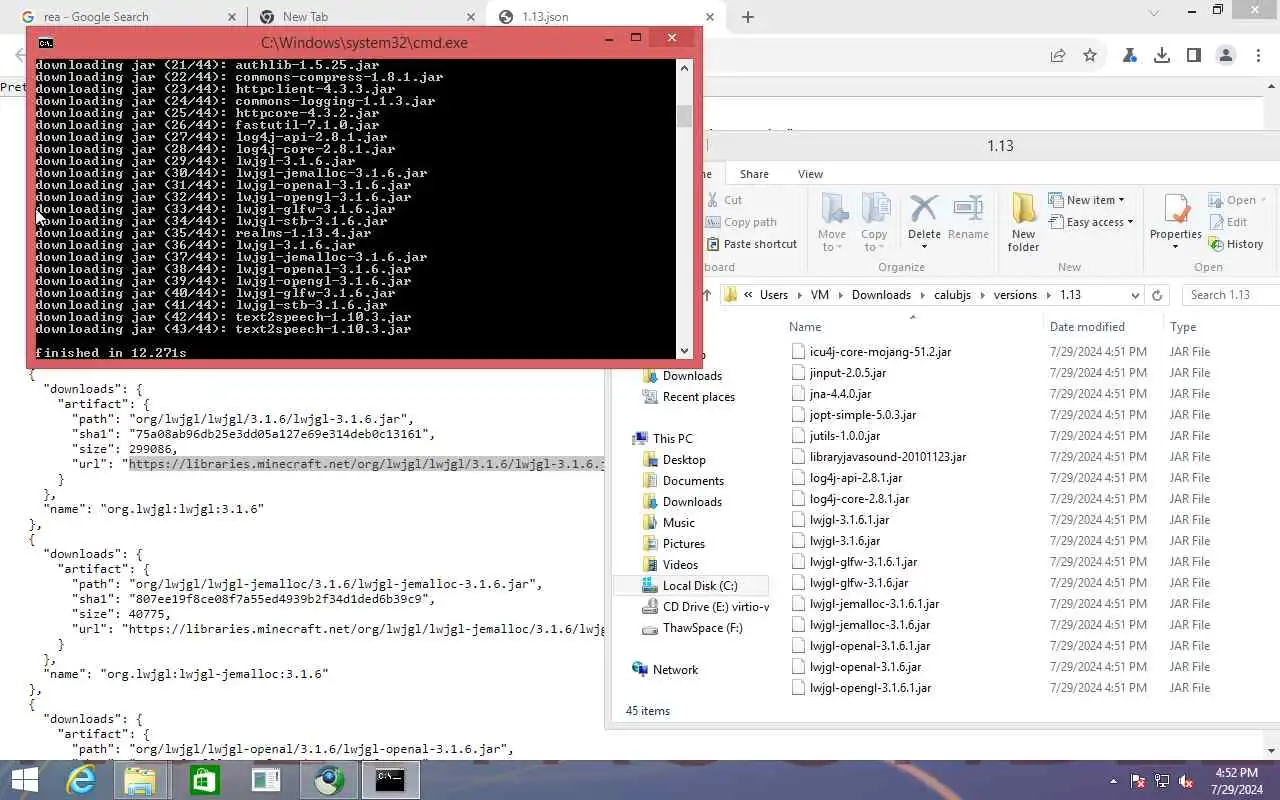Select libraryjavasound-20101123.jar file
Viewport: 1280px width, 800px height.
pos(888,457)
